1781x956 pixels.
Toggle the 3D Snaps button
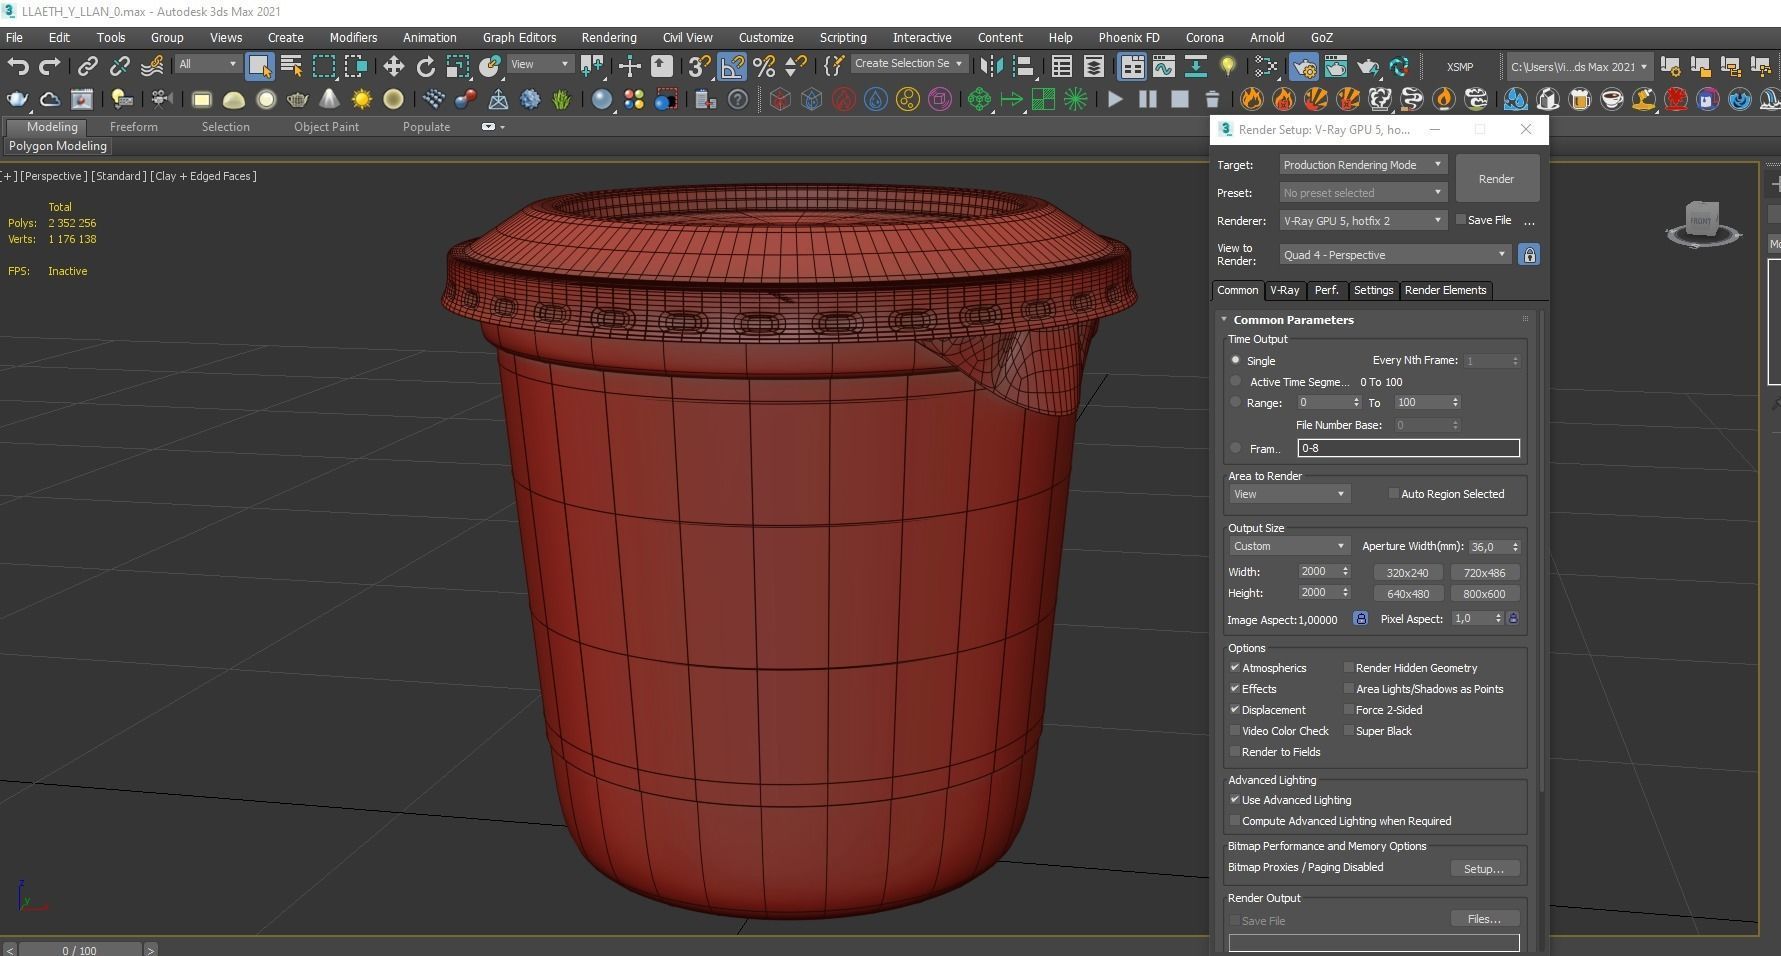(x=700, y=66)
